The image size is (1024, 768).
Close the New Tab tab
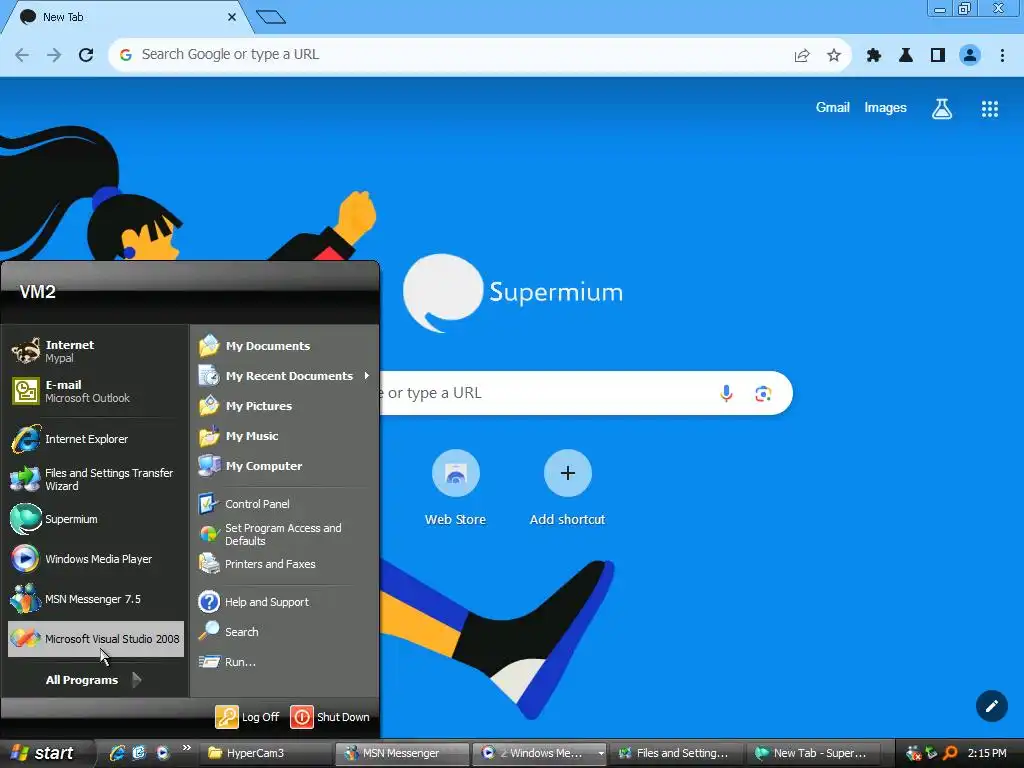point(232,18)
